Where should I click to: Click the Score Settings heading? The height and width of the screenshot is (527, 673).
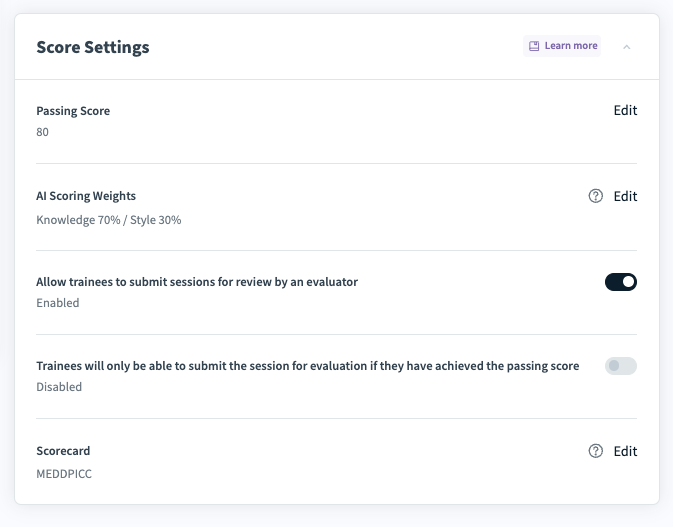(x=93, y=47)
